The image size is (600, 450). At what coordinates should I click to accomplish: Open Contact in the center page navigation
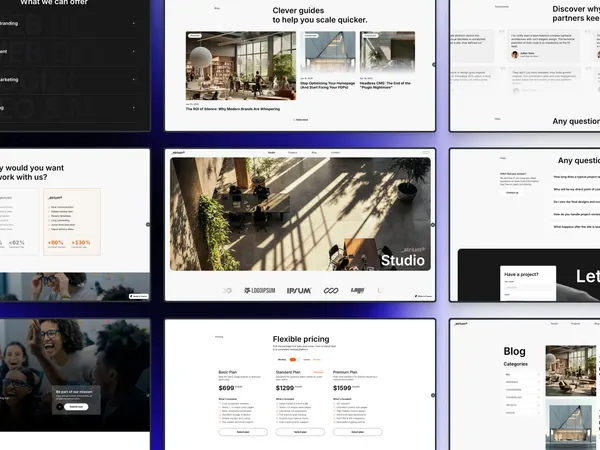pyautogui.click(x=335, y=152)
